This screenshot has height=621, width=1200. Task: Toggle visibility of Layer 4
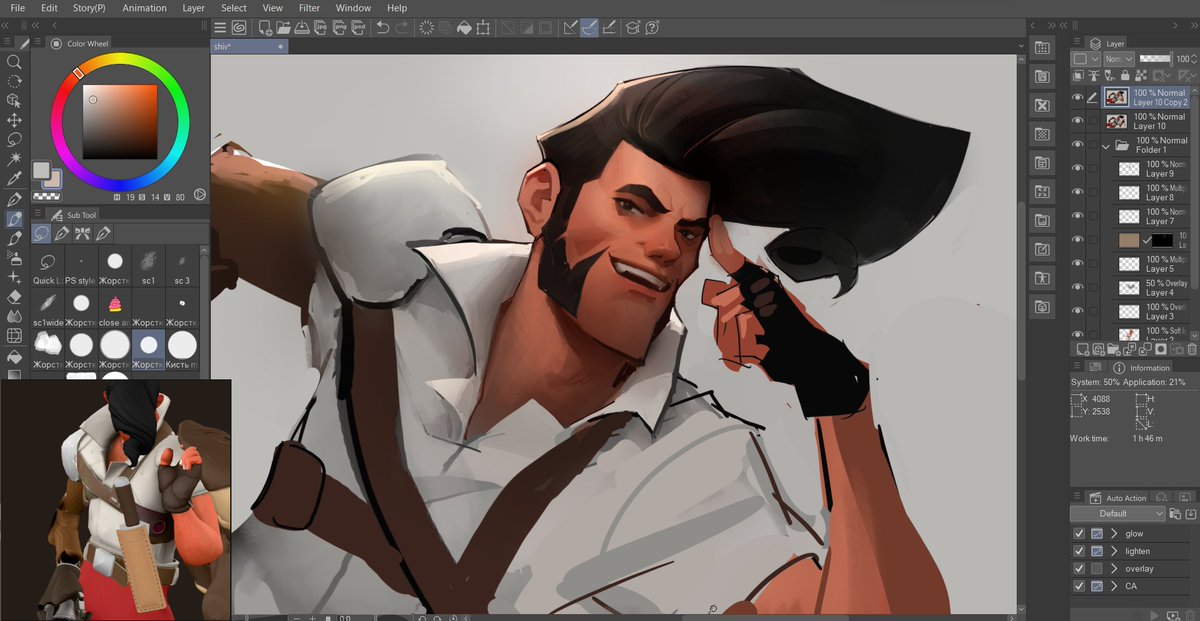1077,288
